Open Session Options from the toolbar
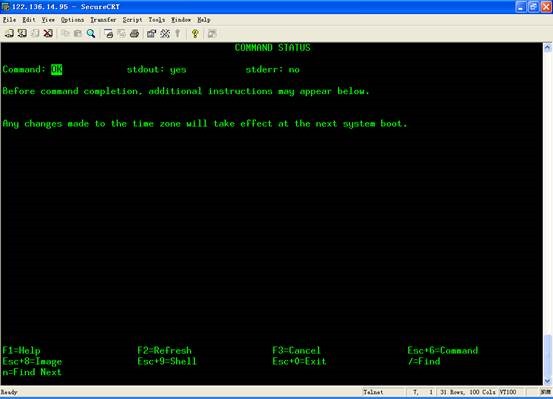 point(152,34)
